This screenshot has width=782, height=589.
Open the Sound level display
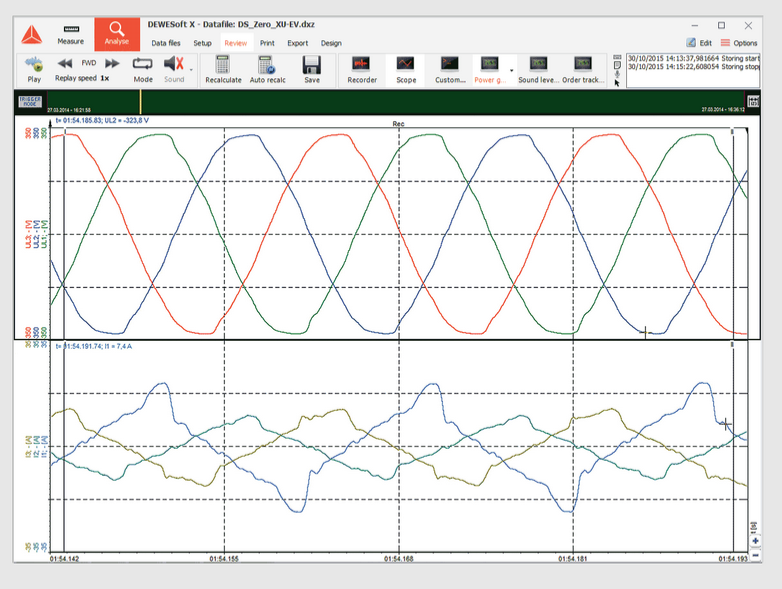pos(538,65)
